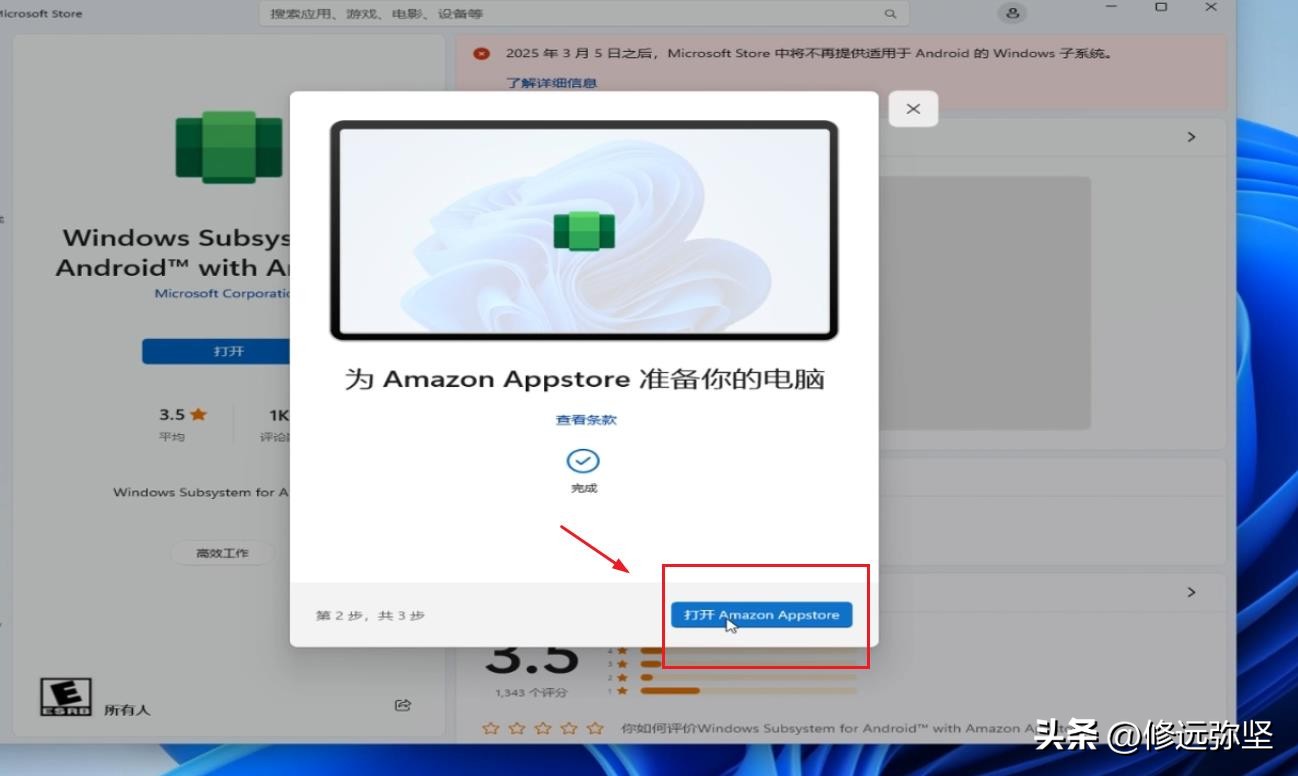Open Amazon Appstore via the blue dialog button
This screenshot has width=1298, height=776.
pos(761,615)
